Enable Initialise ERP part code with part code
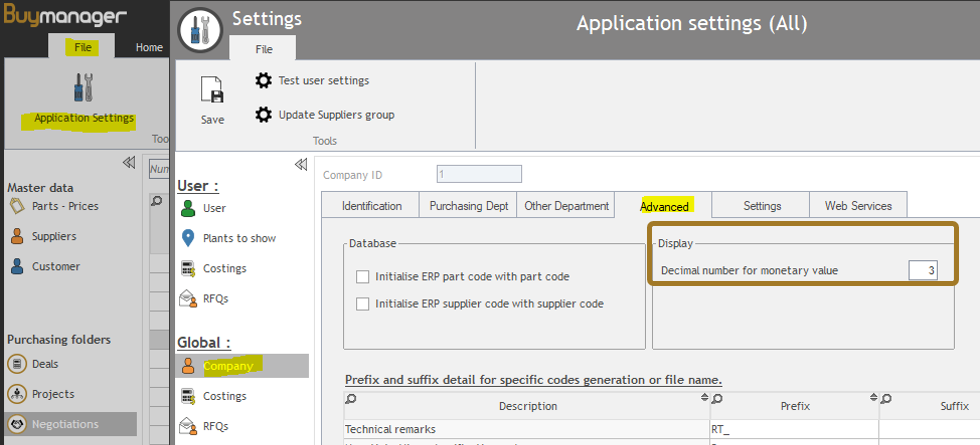980x445 pixels. click(x=363, y=276)
